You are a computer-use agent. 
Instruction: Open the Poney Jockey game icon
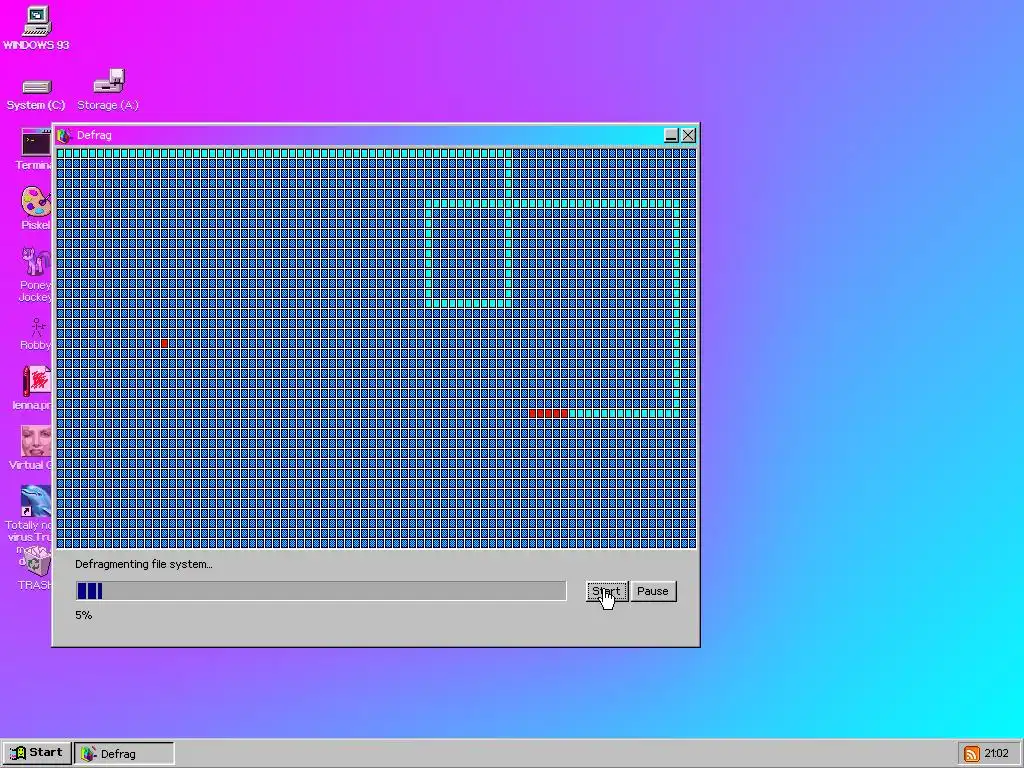35,274
